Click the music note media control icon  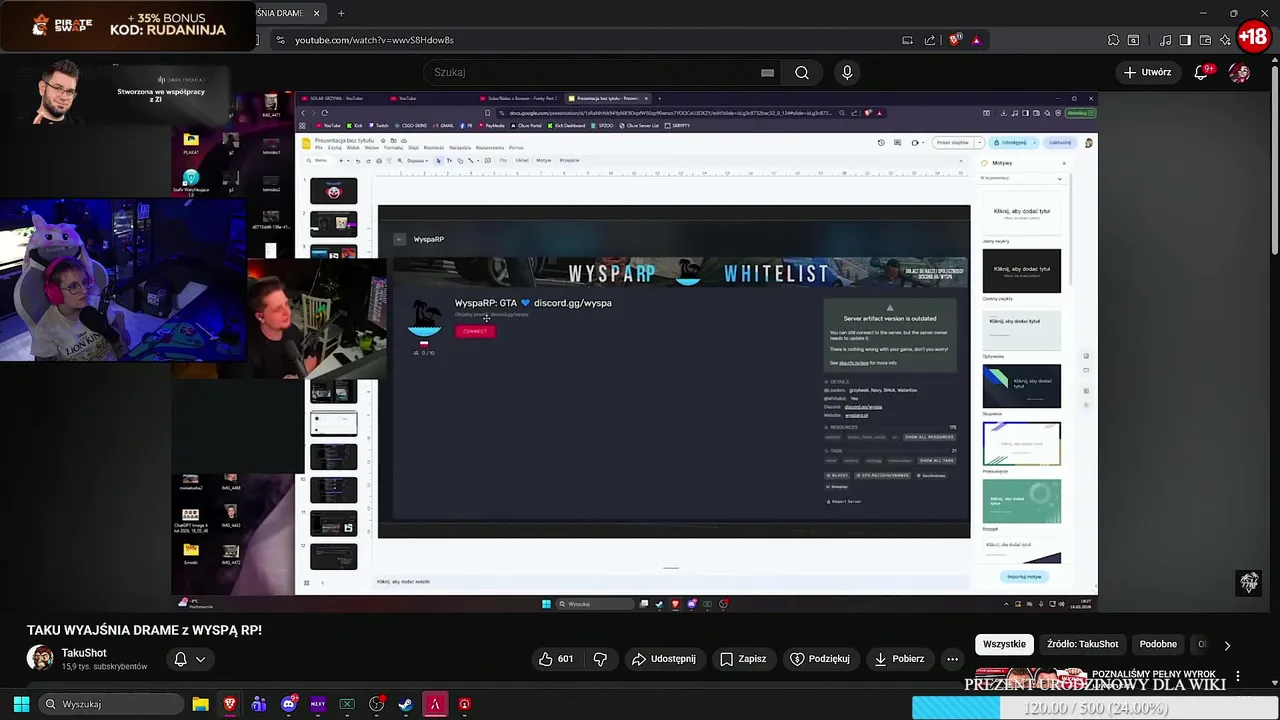pyautogui.click(x=1165, y=40)
